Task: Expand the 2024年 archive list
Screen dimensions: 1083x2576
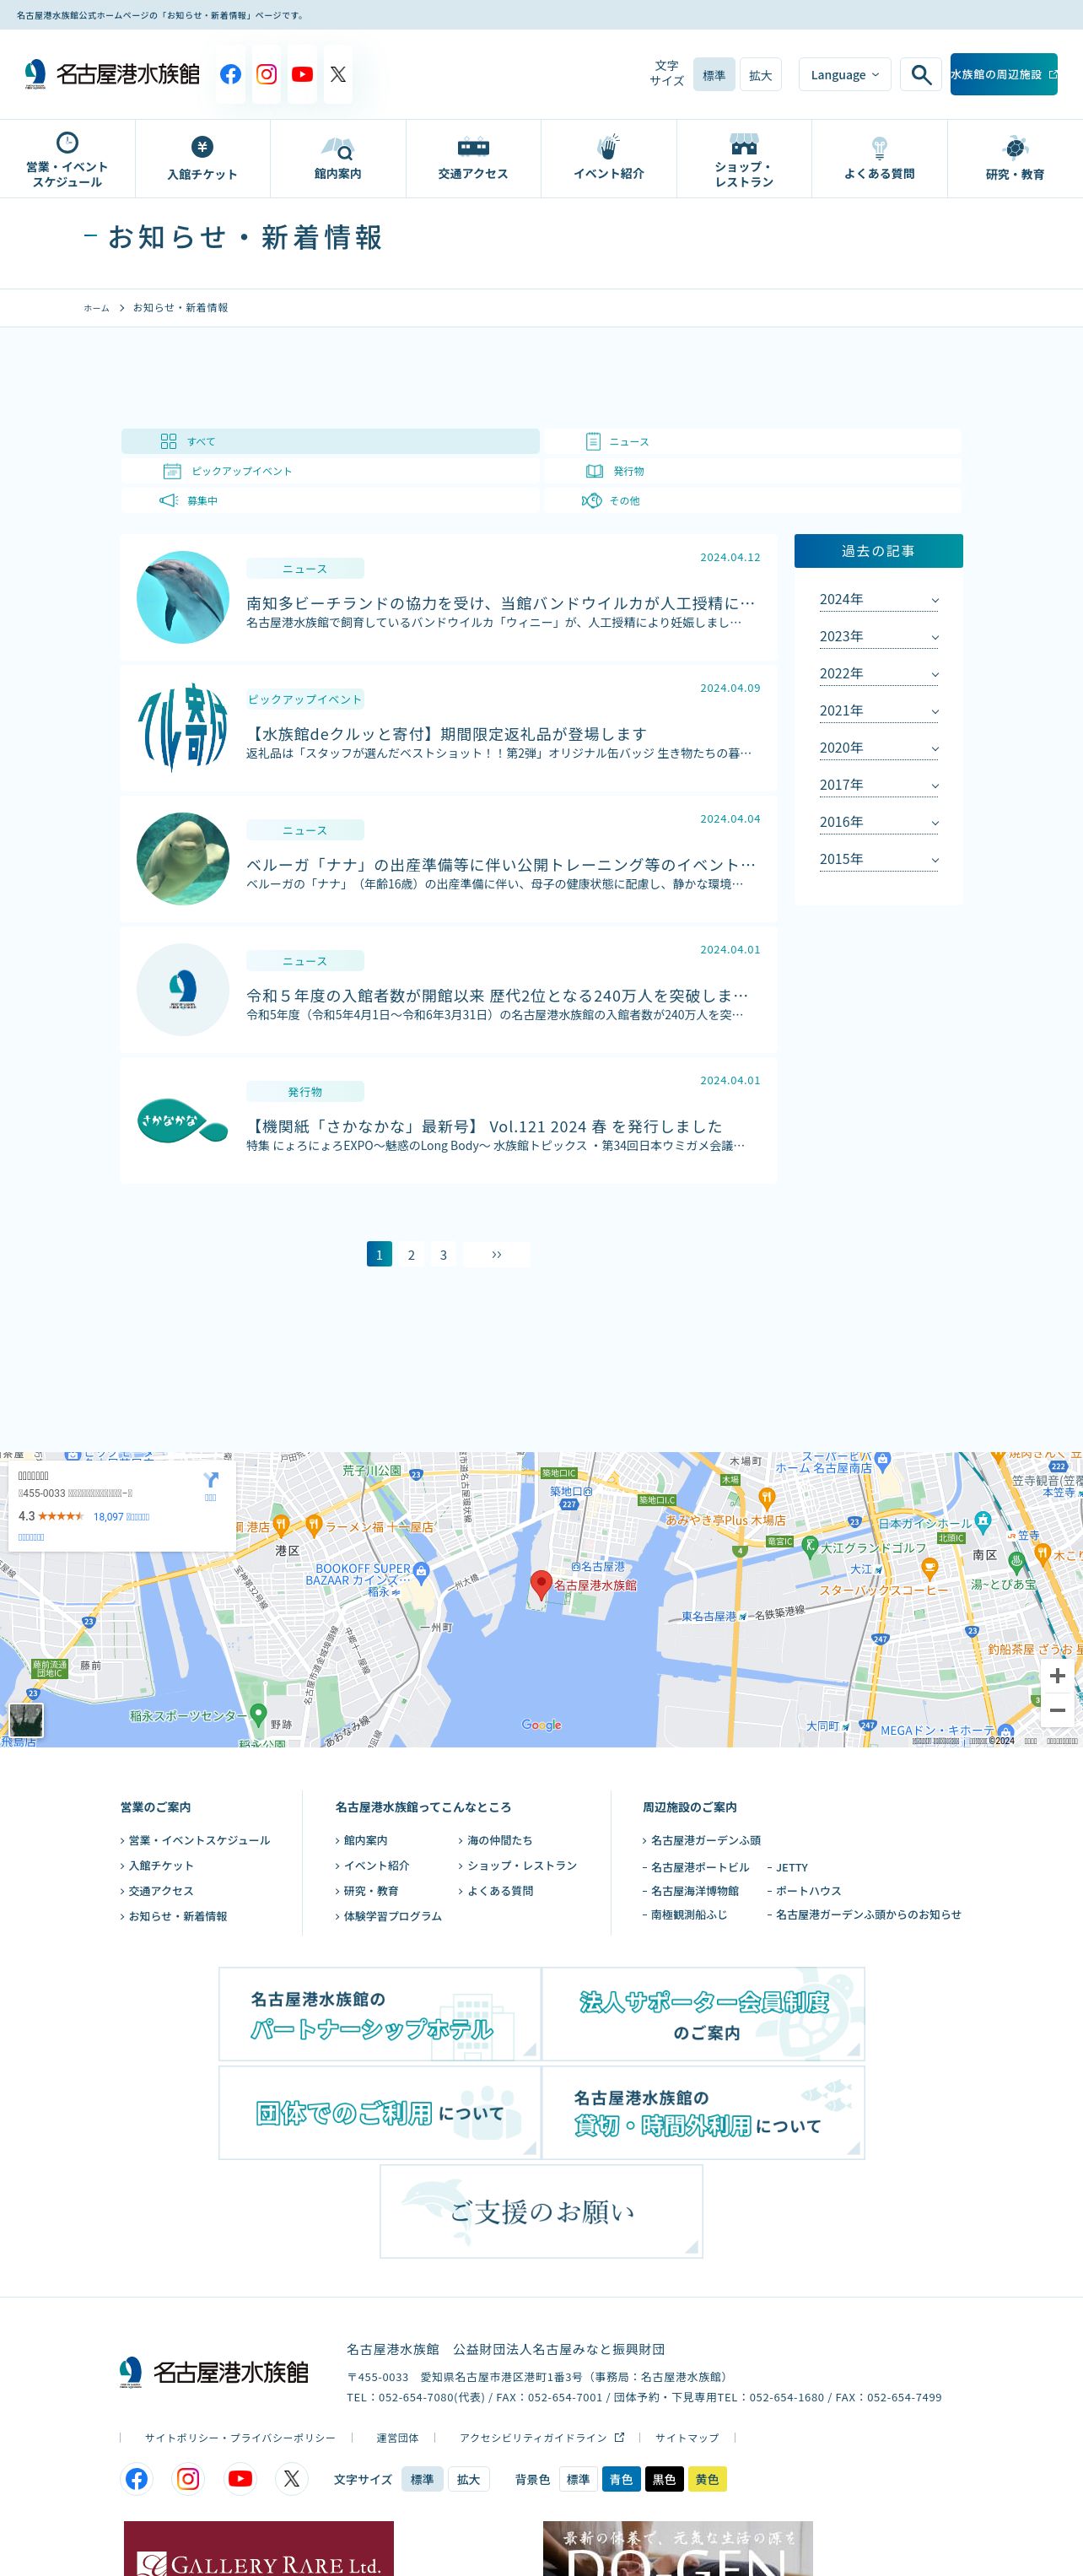Action: (879, 600)
